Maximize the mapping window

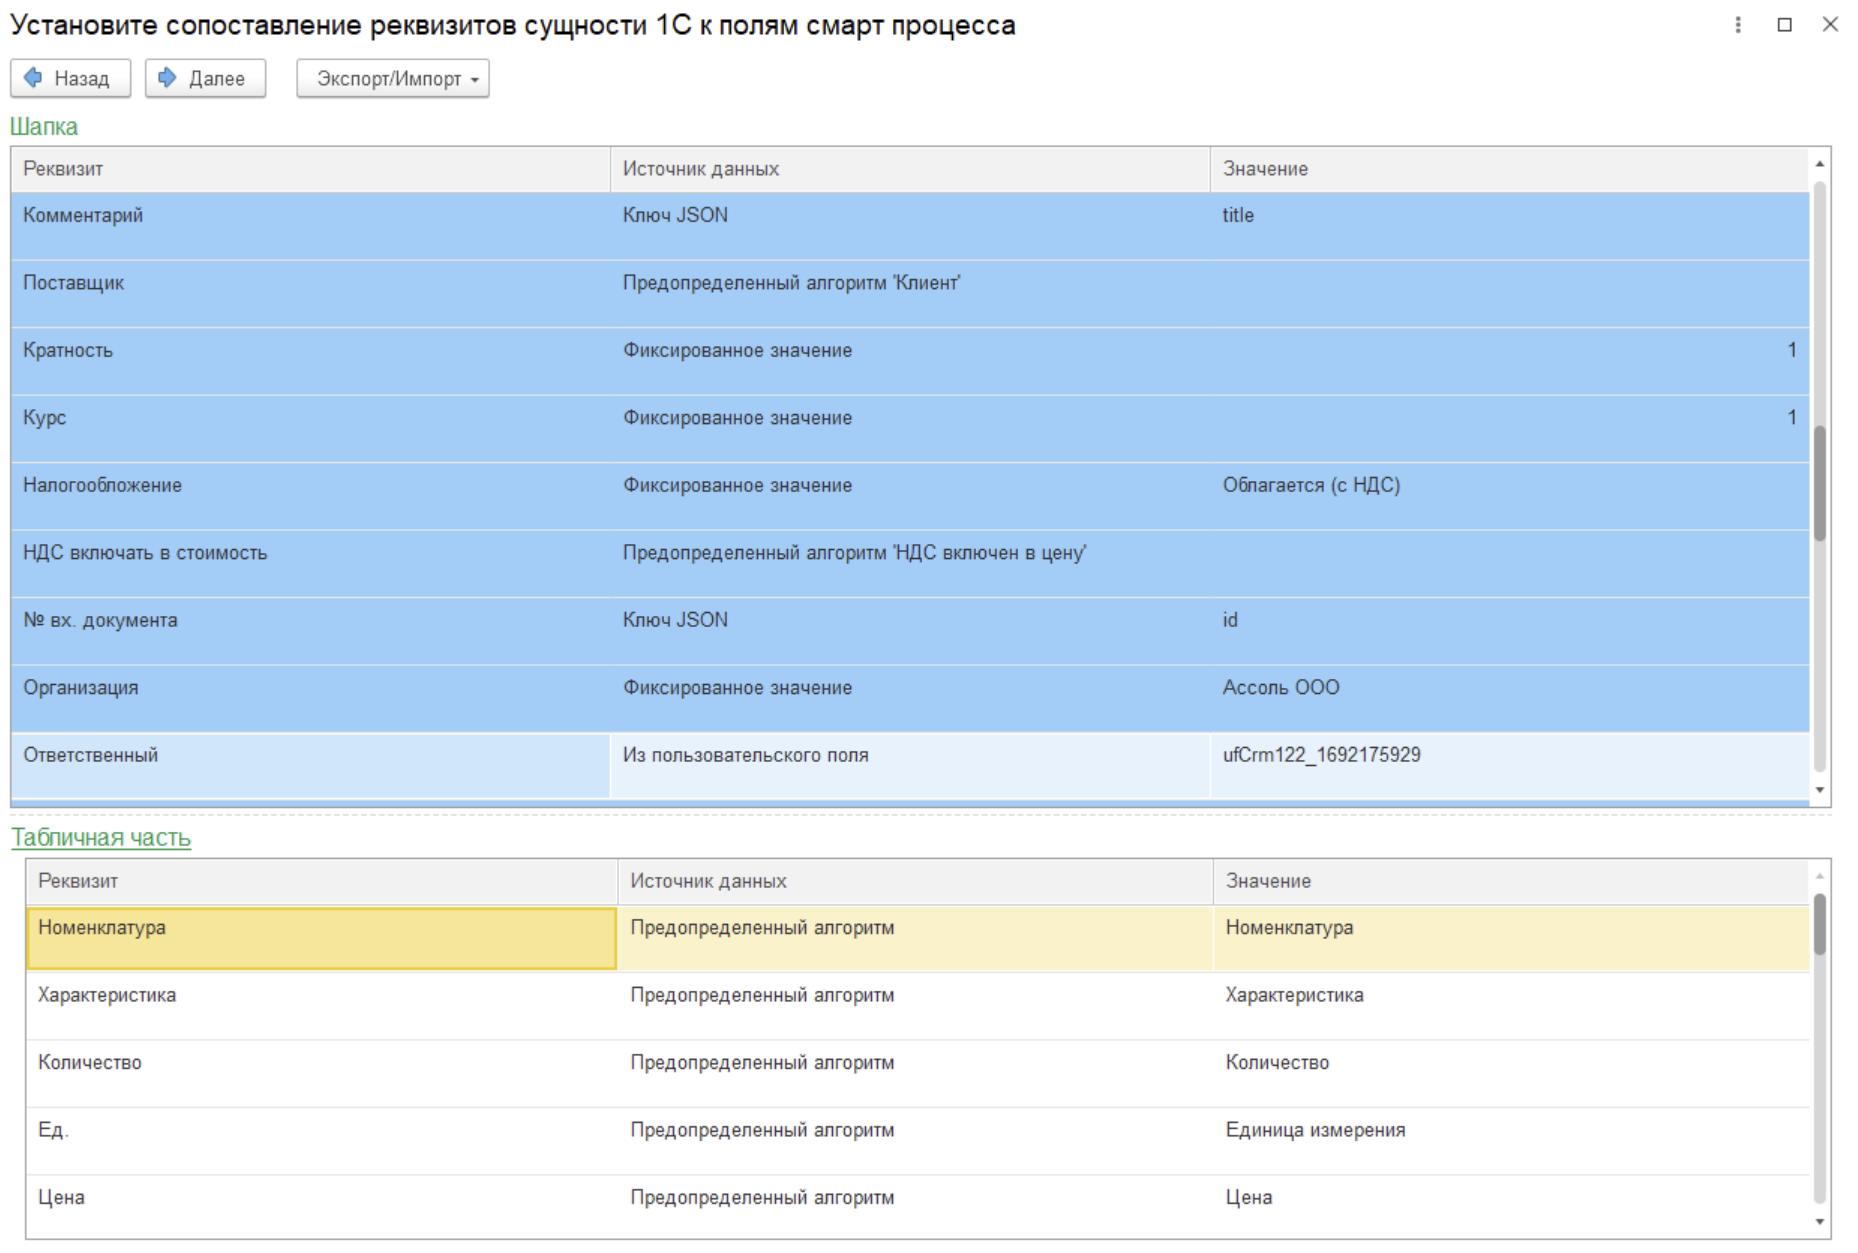(1784, 25)
